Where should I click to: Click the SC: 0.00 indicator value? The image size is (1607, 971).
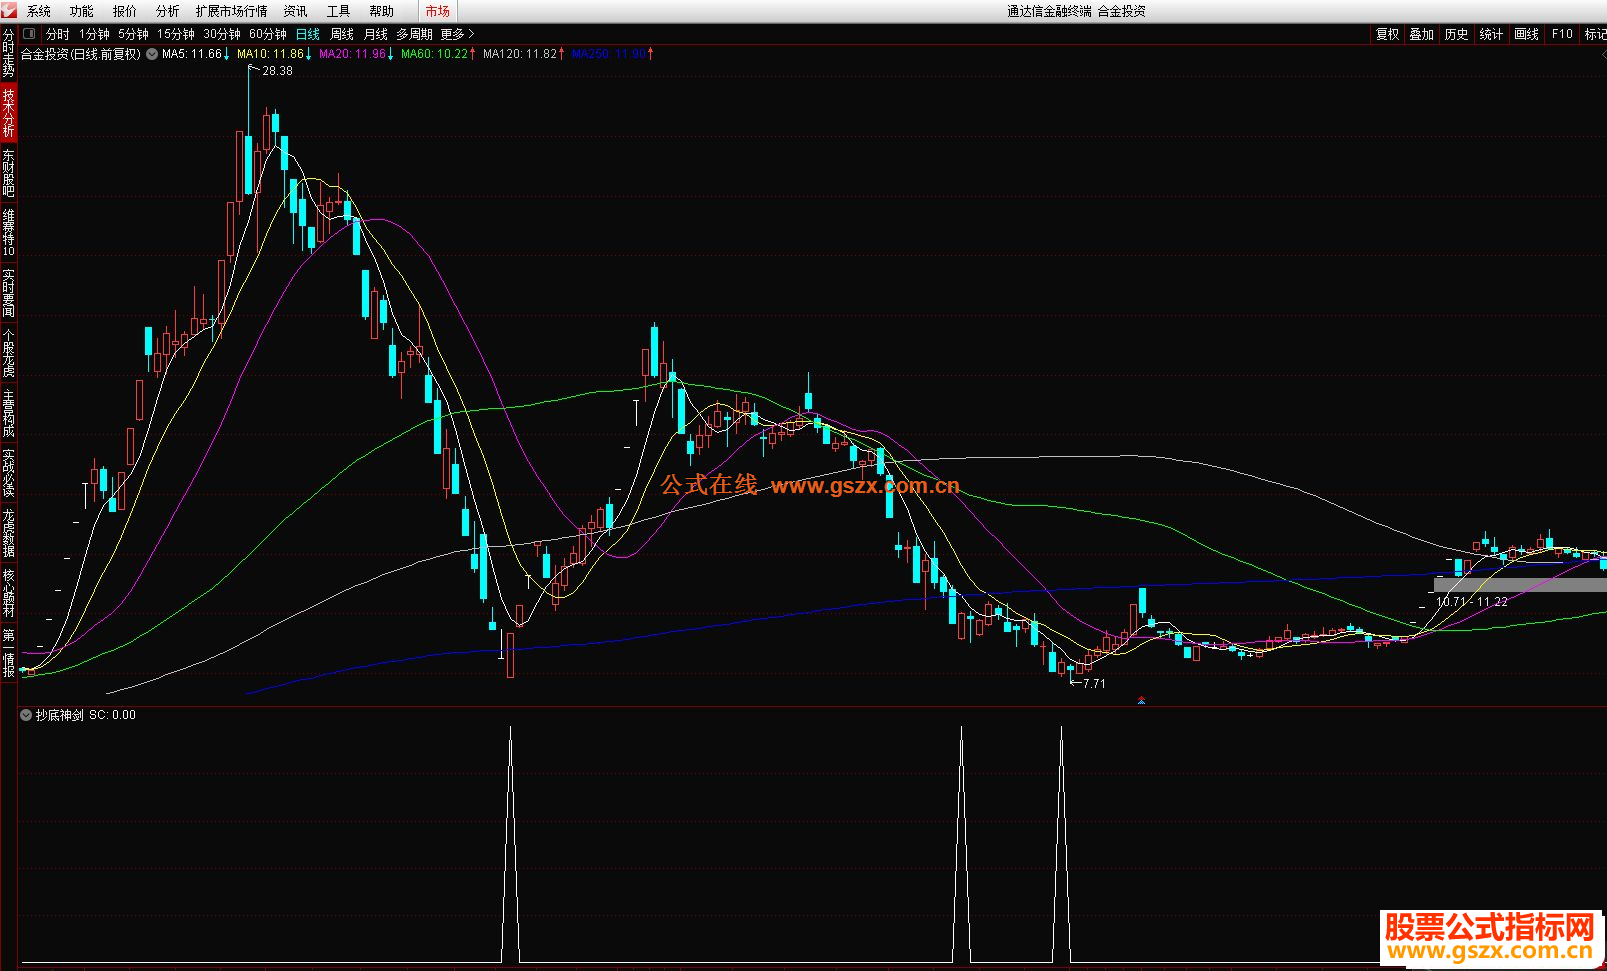tap(112, 715)
